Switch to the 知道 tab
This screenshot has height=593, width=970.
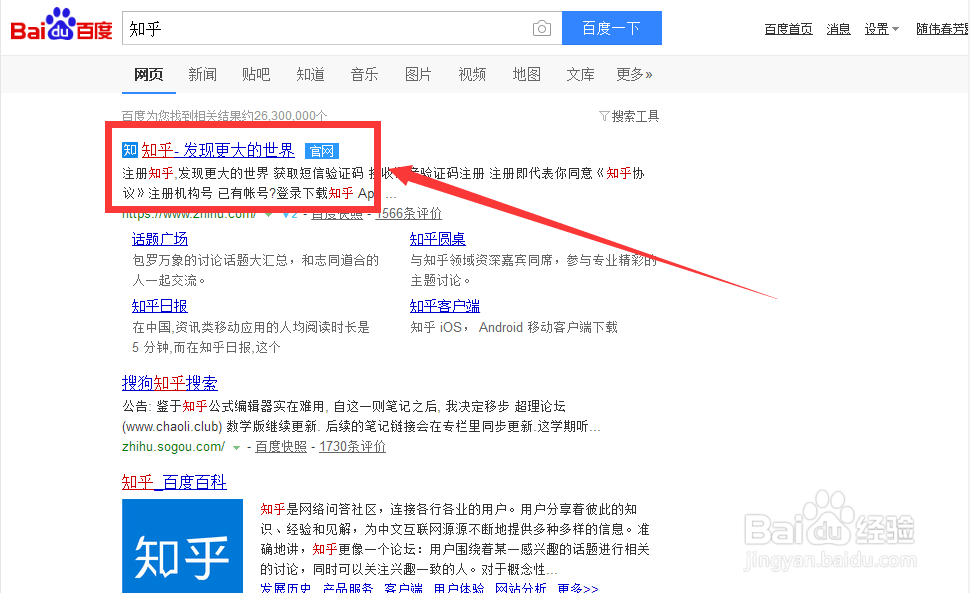[311, 75]
